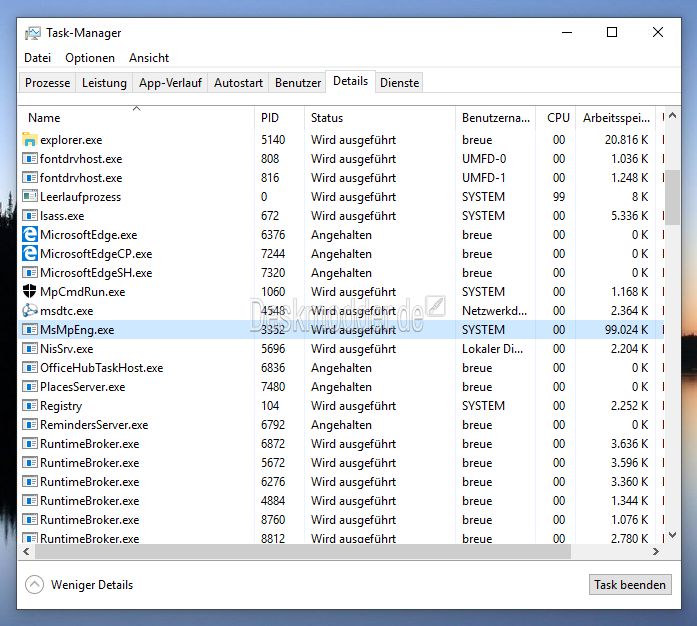The height and width of the screenshot is (626, 697).
Task: Switch to the Prozesse tab
Action: [48, 83]
